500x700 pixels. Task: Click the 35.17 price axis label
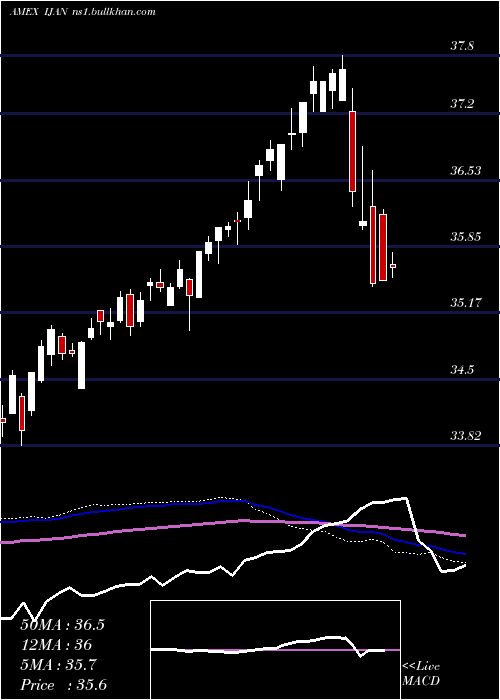point(466,303)
